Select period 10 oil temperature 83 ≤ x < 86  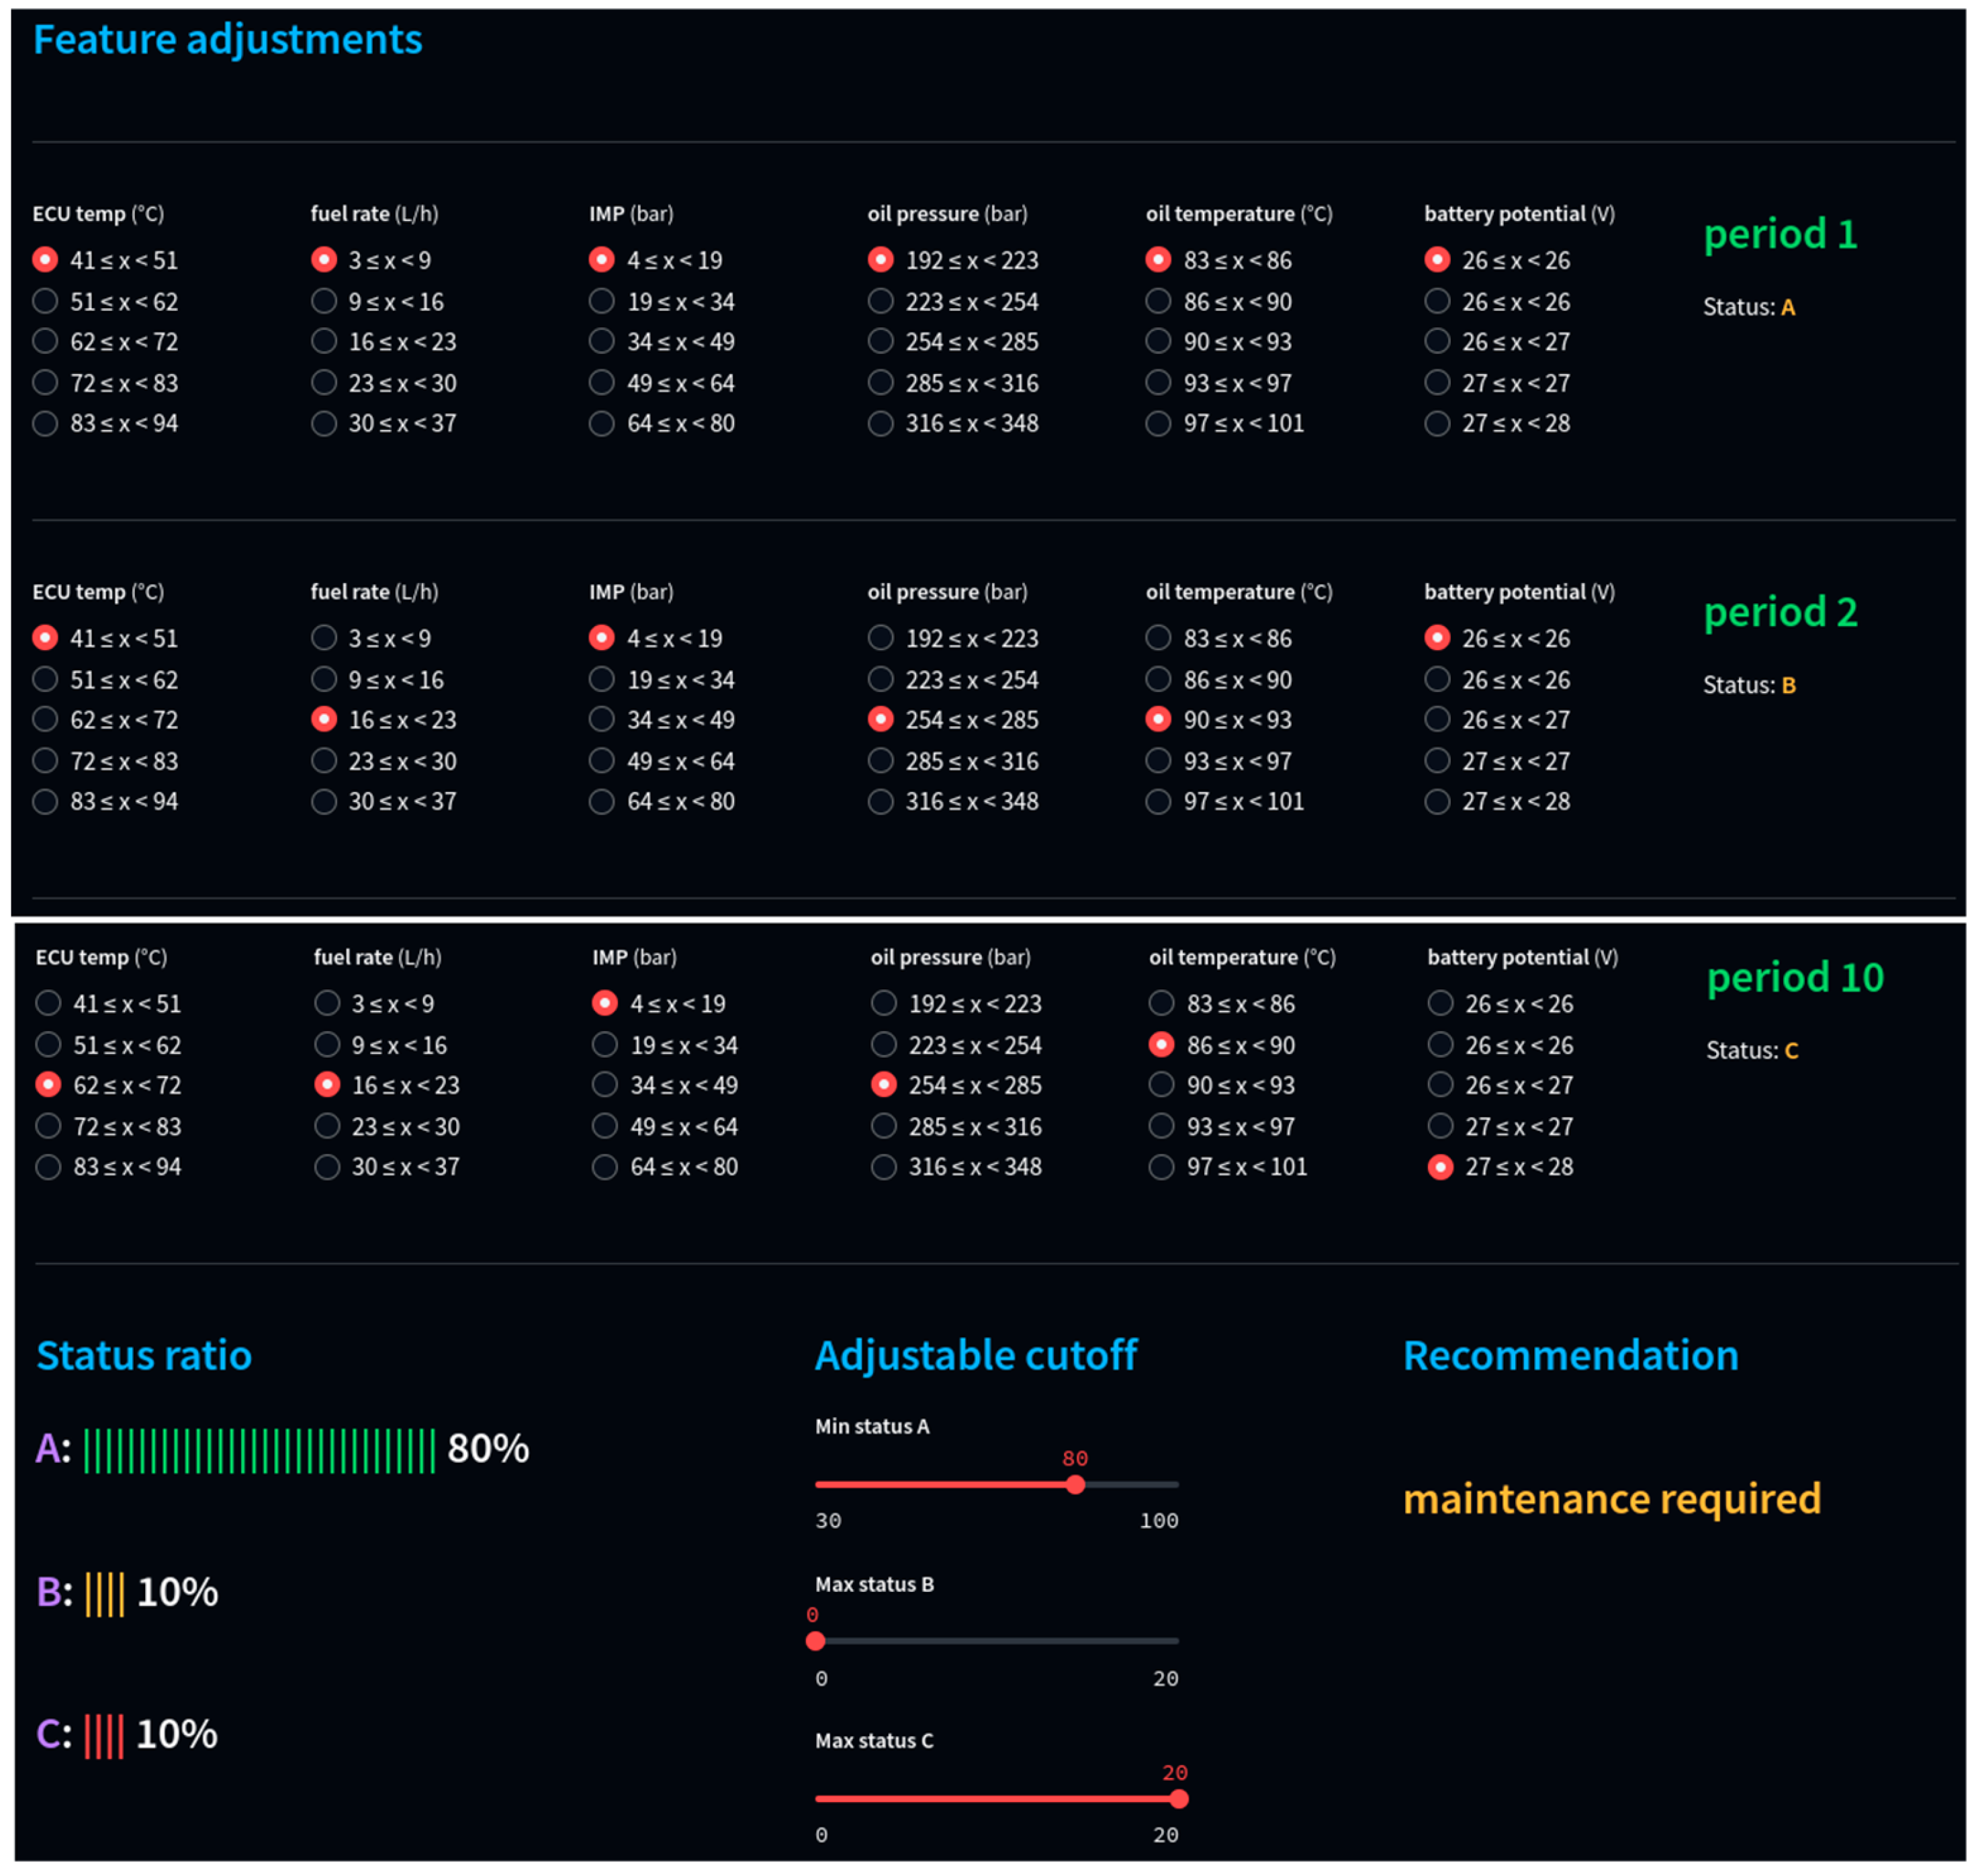coord(1162,1004)
